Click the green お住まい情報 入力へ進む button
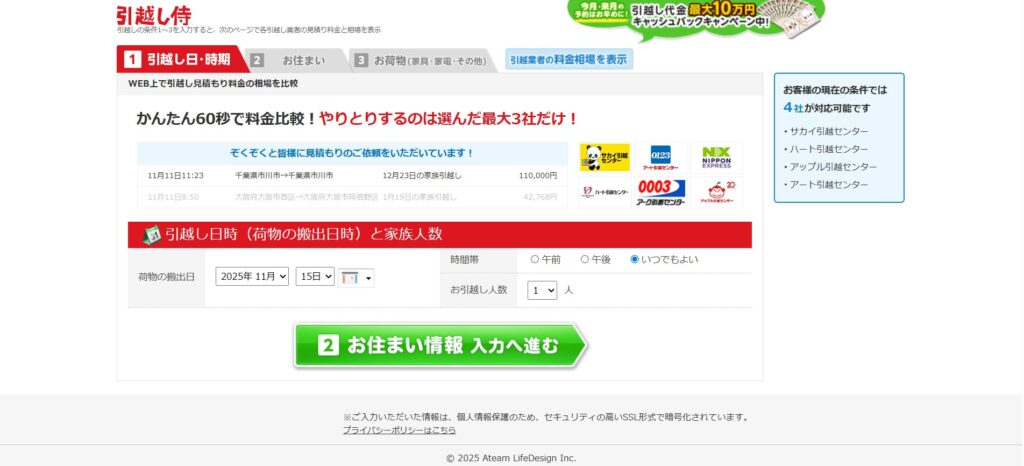The image size is (1024, 466). click(440, 346)
